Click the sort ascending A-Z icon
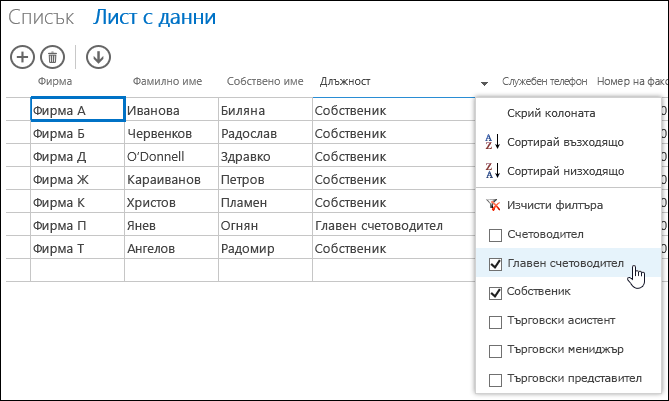Image resolution: width=669 pixels, height=401 pixels. point(492,142)
